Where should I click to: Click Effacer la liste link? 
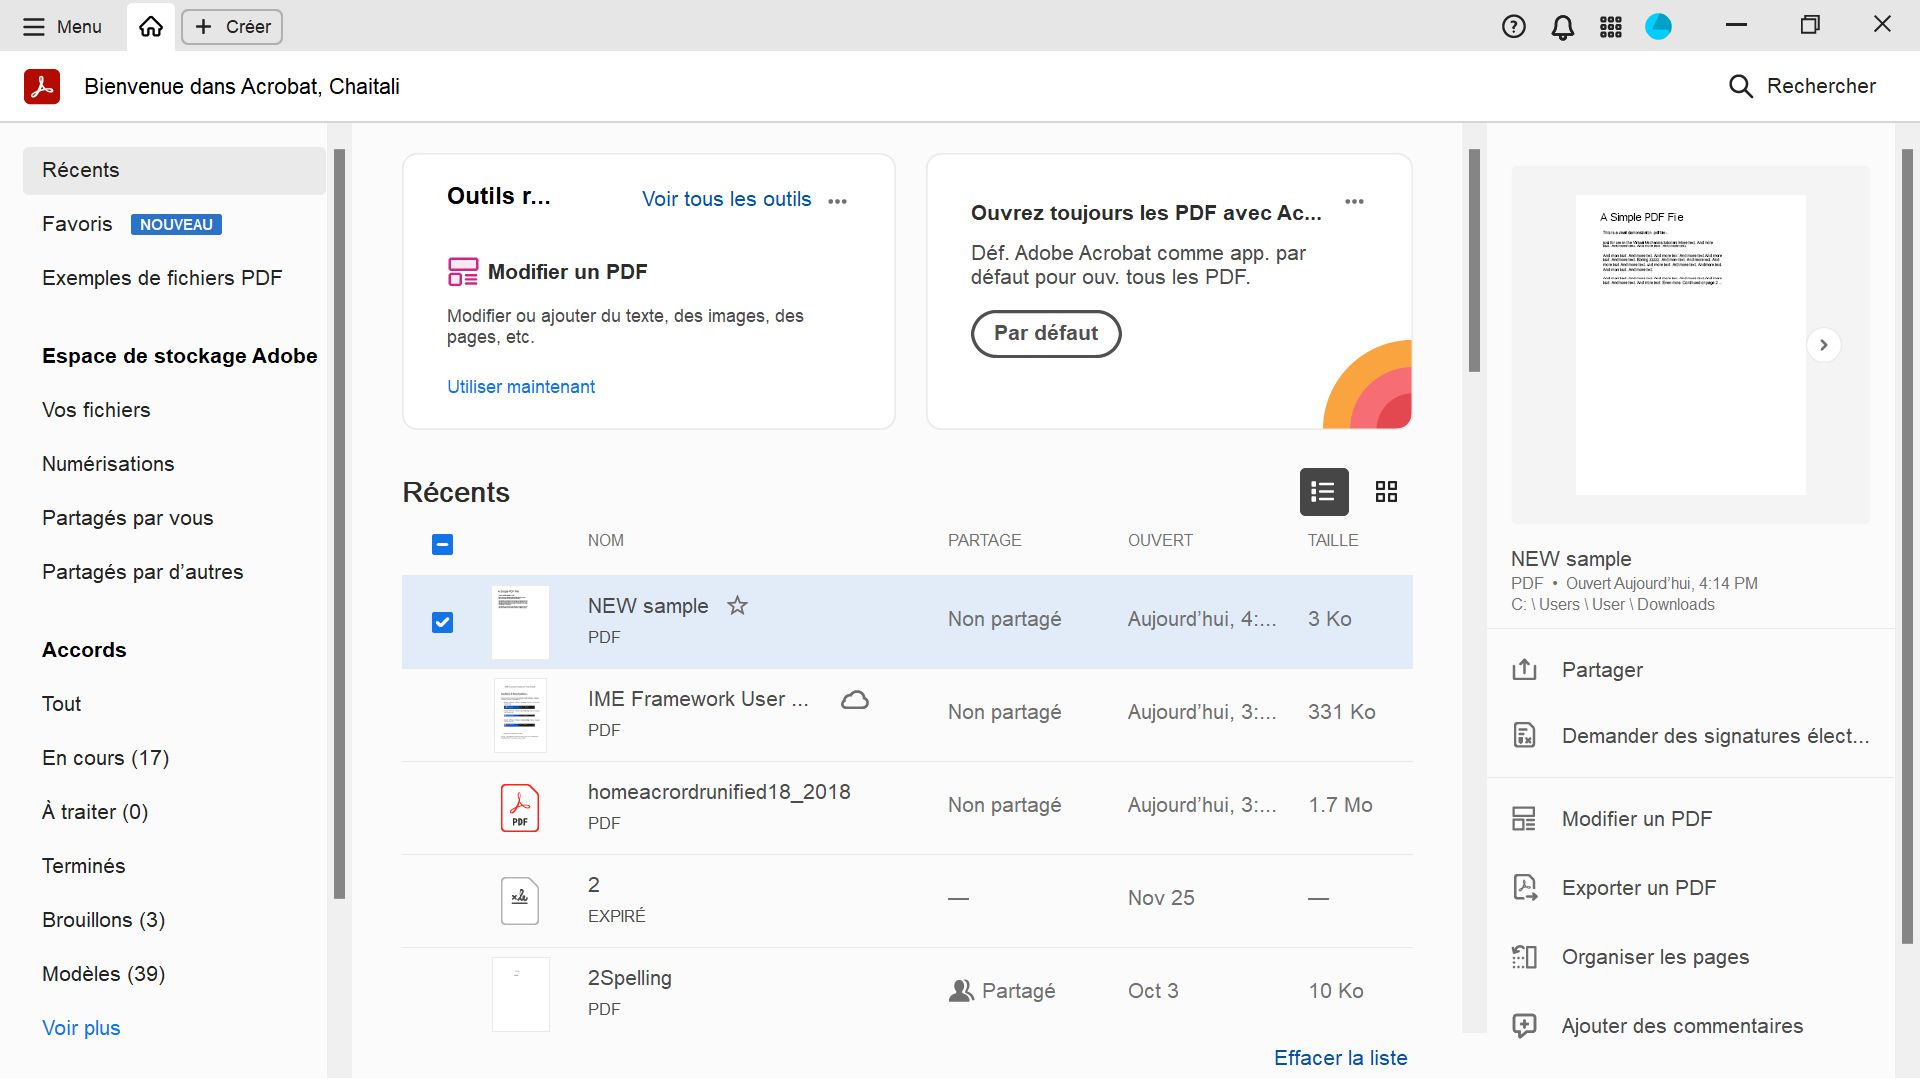(x=1340, y=1058)
